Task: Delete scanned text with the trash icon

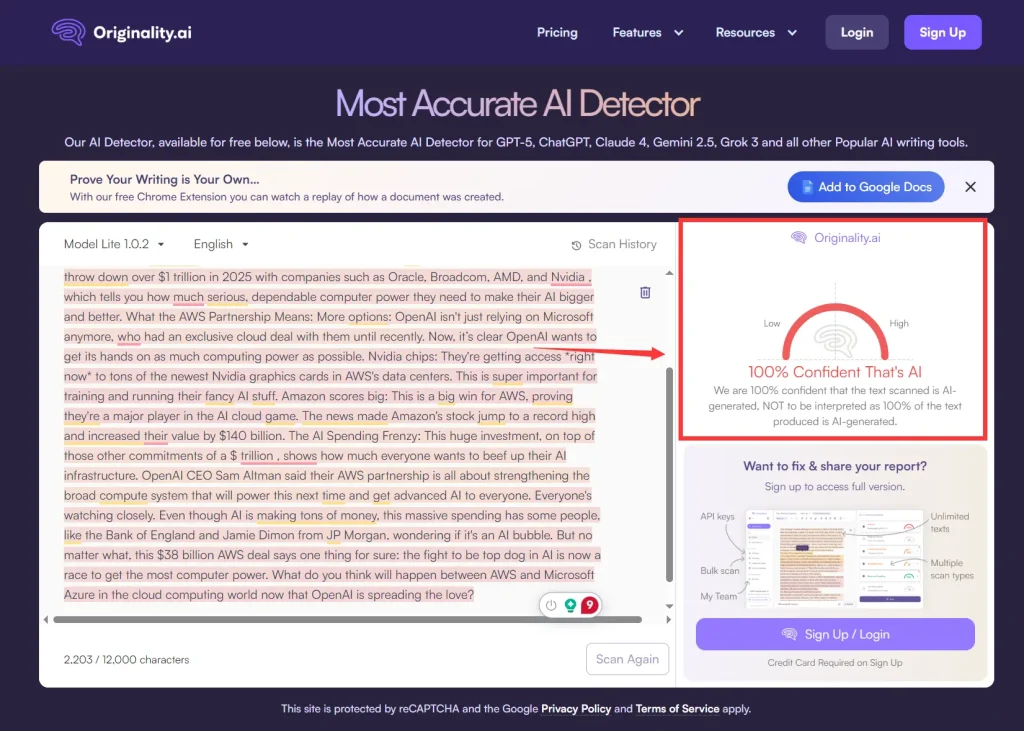Action: point(645,292)
